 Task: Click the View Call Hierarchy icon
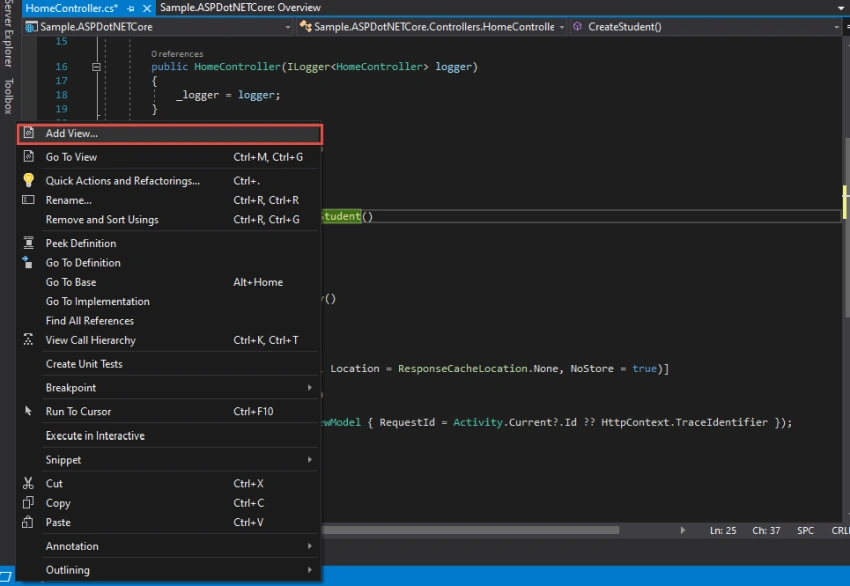click(28, 340)
